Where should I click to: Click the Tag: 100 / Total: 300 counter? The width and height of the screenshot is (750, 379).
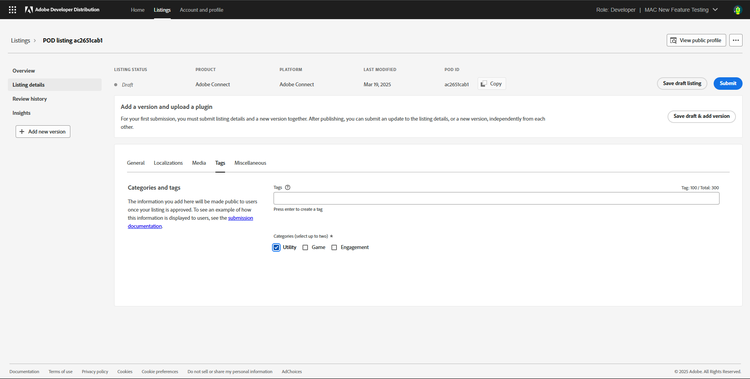click(700, 188)
